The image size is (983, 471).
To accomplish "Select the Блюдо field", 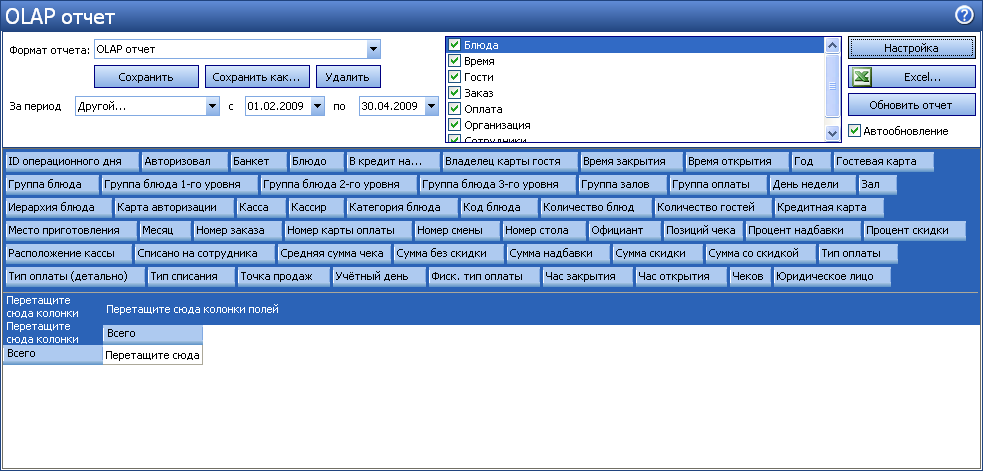I will point(317,161).
